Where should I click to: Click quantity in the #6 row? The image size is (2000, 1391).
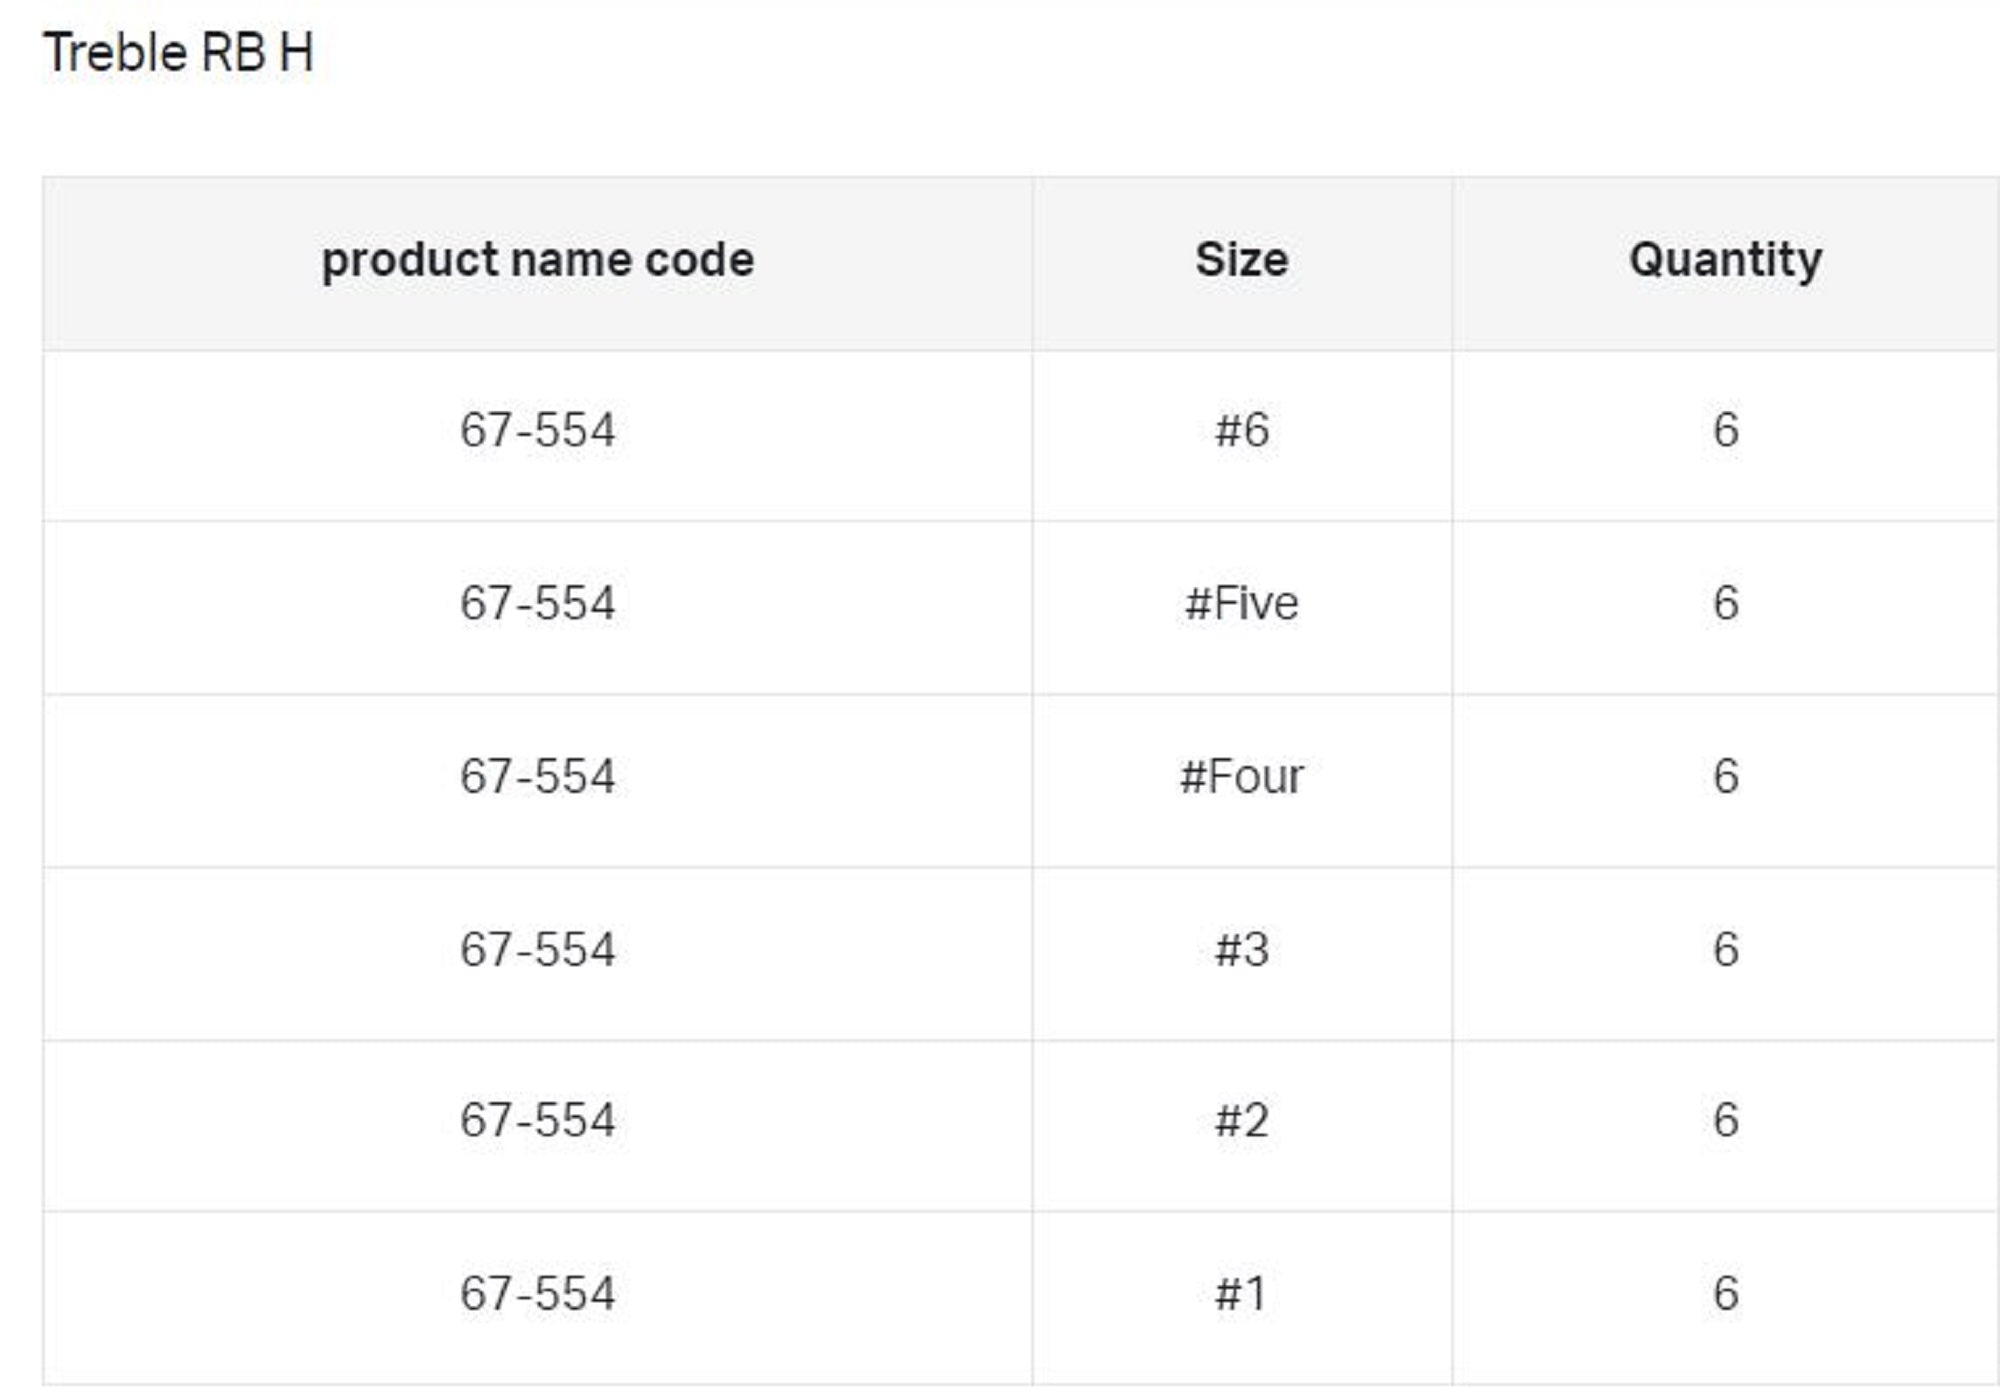tap(1725, 431)
